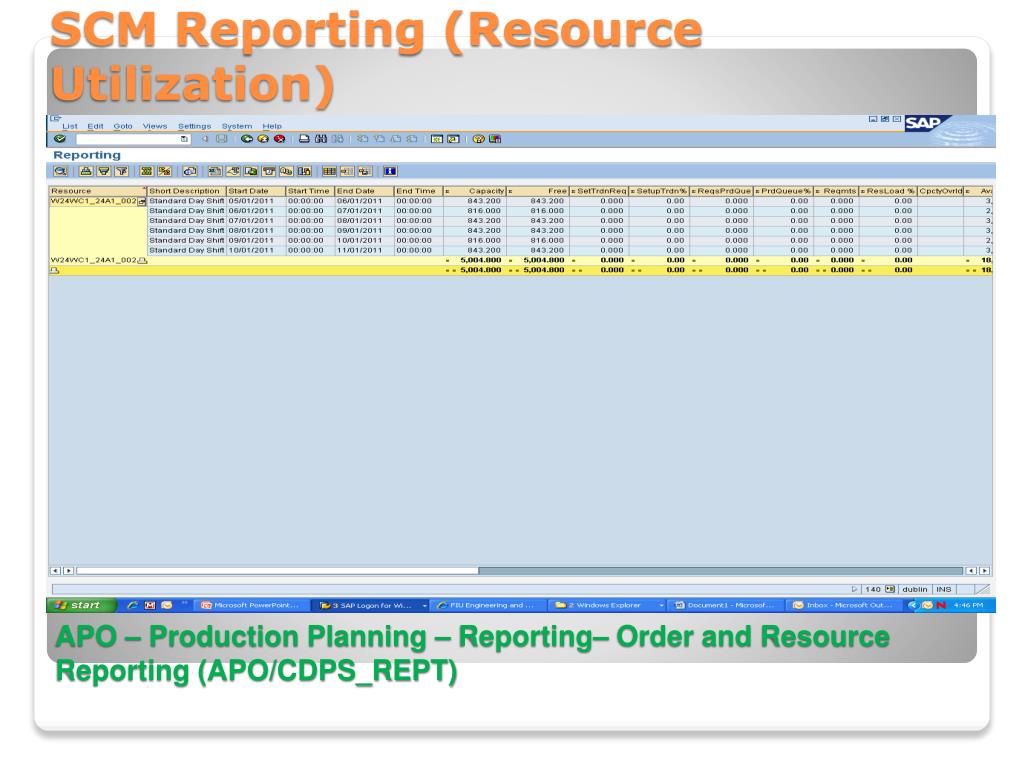Click the yellow Help question mark icon
The height and width of the screenshot is (768, 1024).
pos(479,139)
